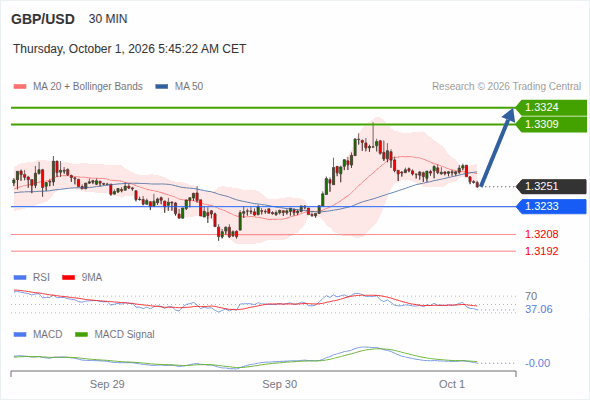The height and width of the screenshot is (400, 590).
Task: Click the RSI legend color swatch
Action: coord(20,278)
